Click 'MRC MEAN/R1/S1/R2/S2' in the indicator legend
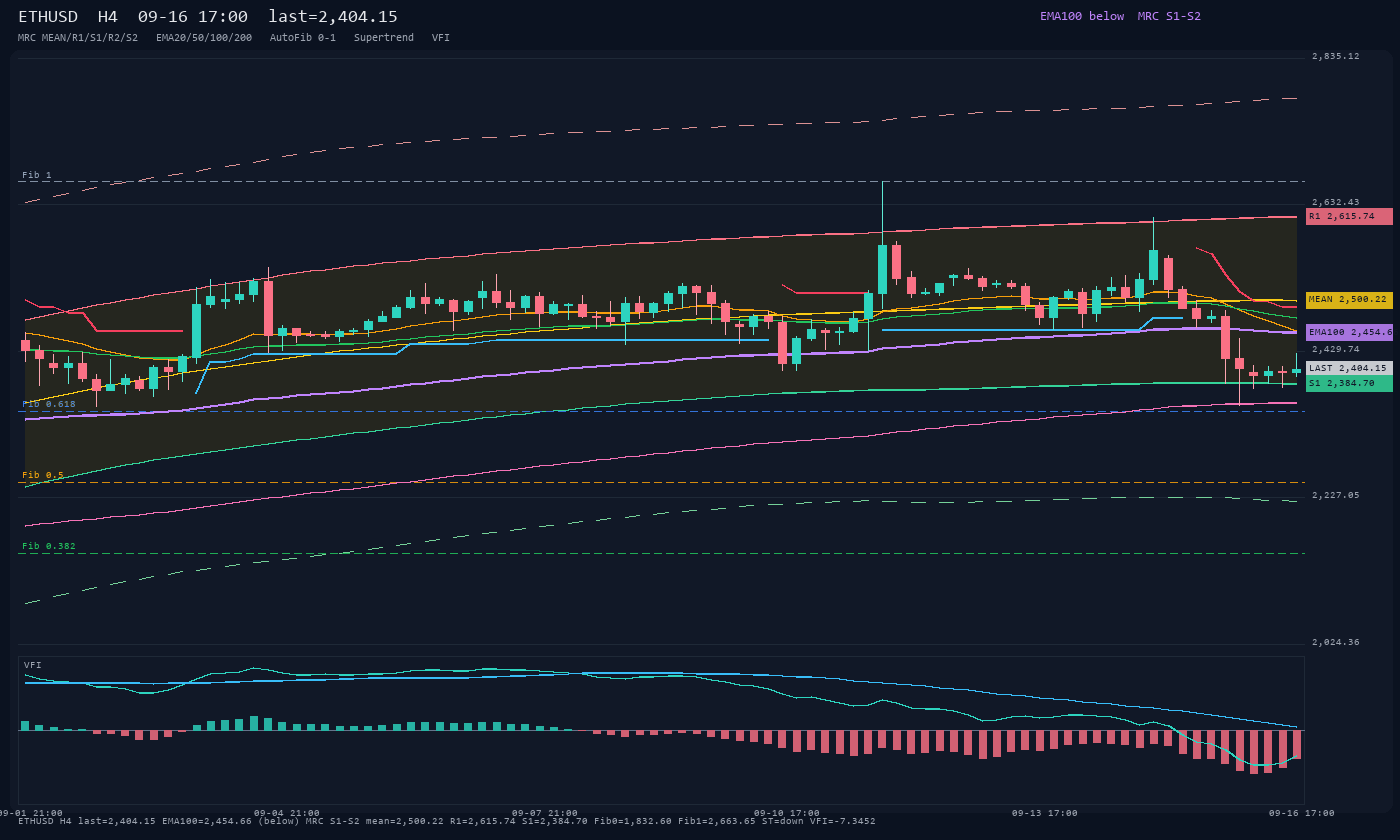This screenshot has height=840, width=1400. pos(78,37)
